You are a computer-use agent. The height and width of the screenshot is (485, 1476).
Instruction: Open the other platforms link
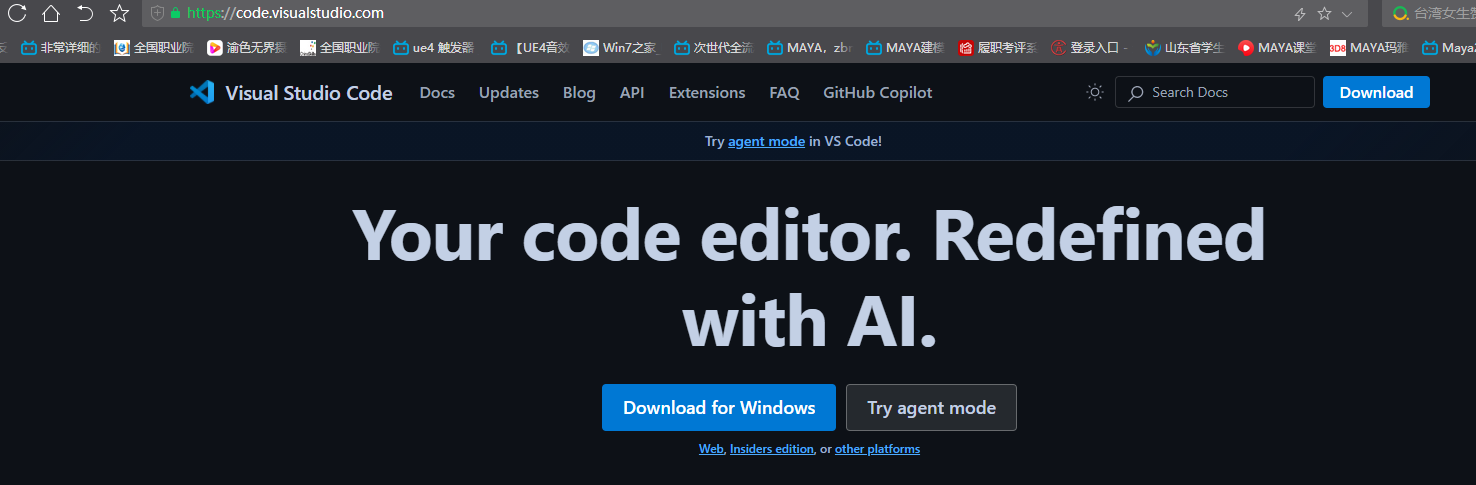[x=877, y=449]
